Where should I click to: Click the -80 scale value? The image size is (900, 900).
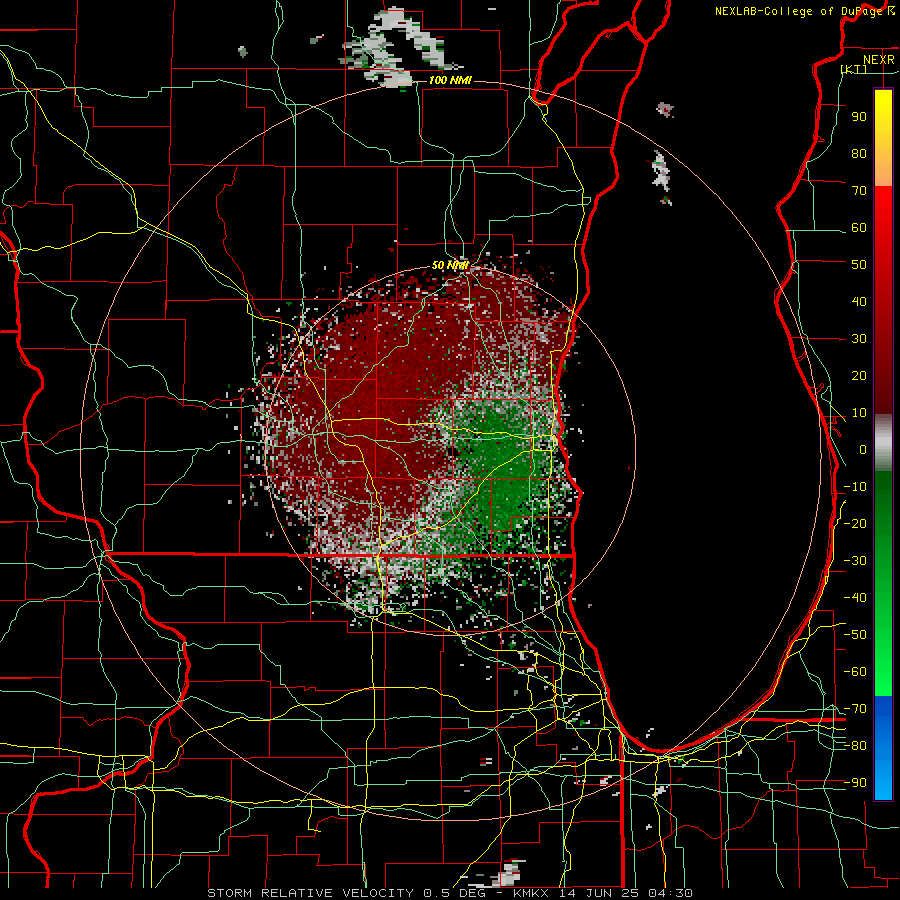pos(855,746)
